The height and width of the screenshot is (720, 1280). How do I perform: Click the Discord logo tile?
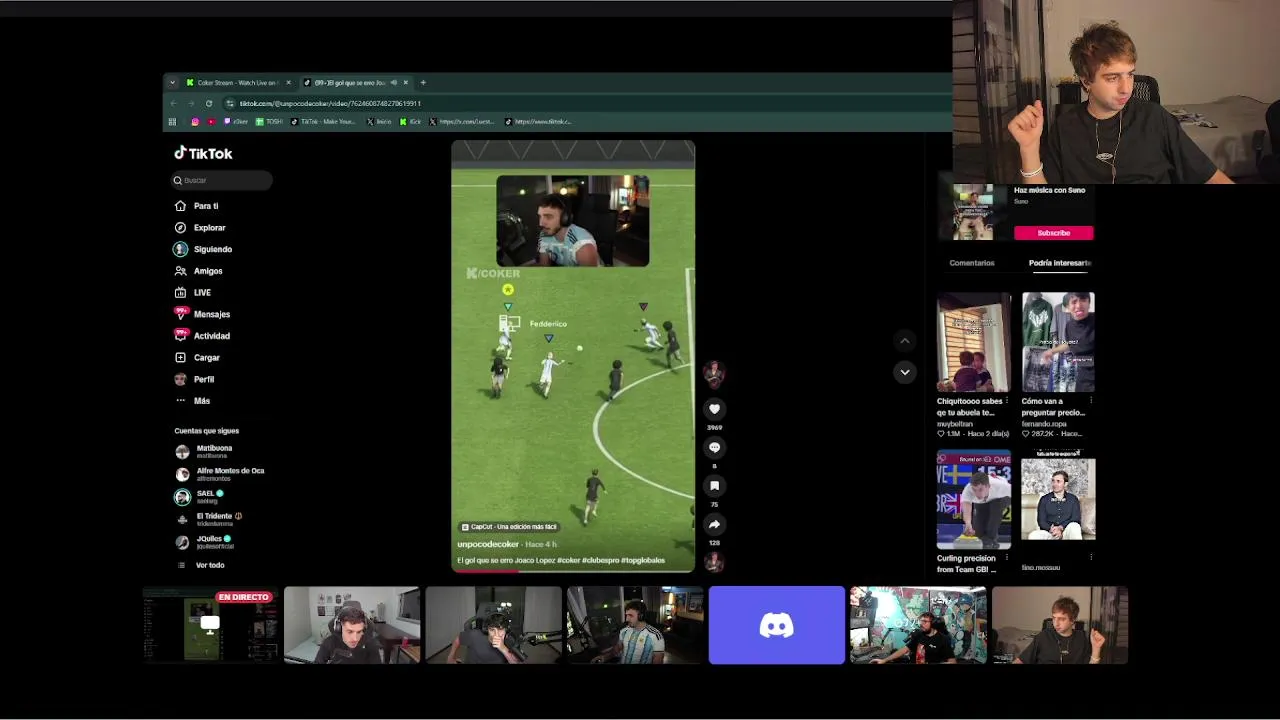(x=777, y=625)
